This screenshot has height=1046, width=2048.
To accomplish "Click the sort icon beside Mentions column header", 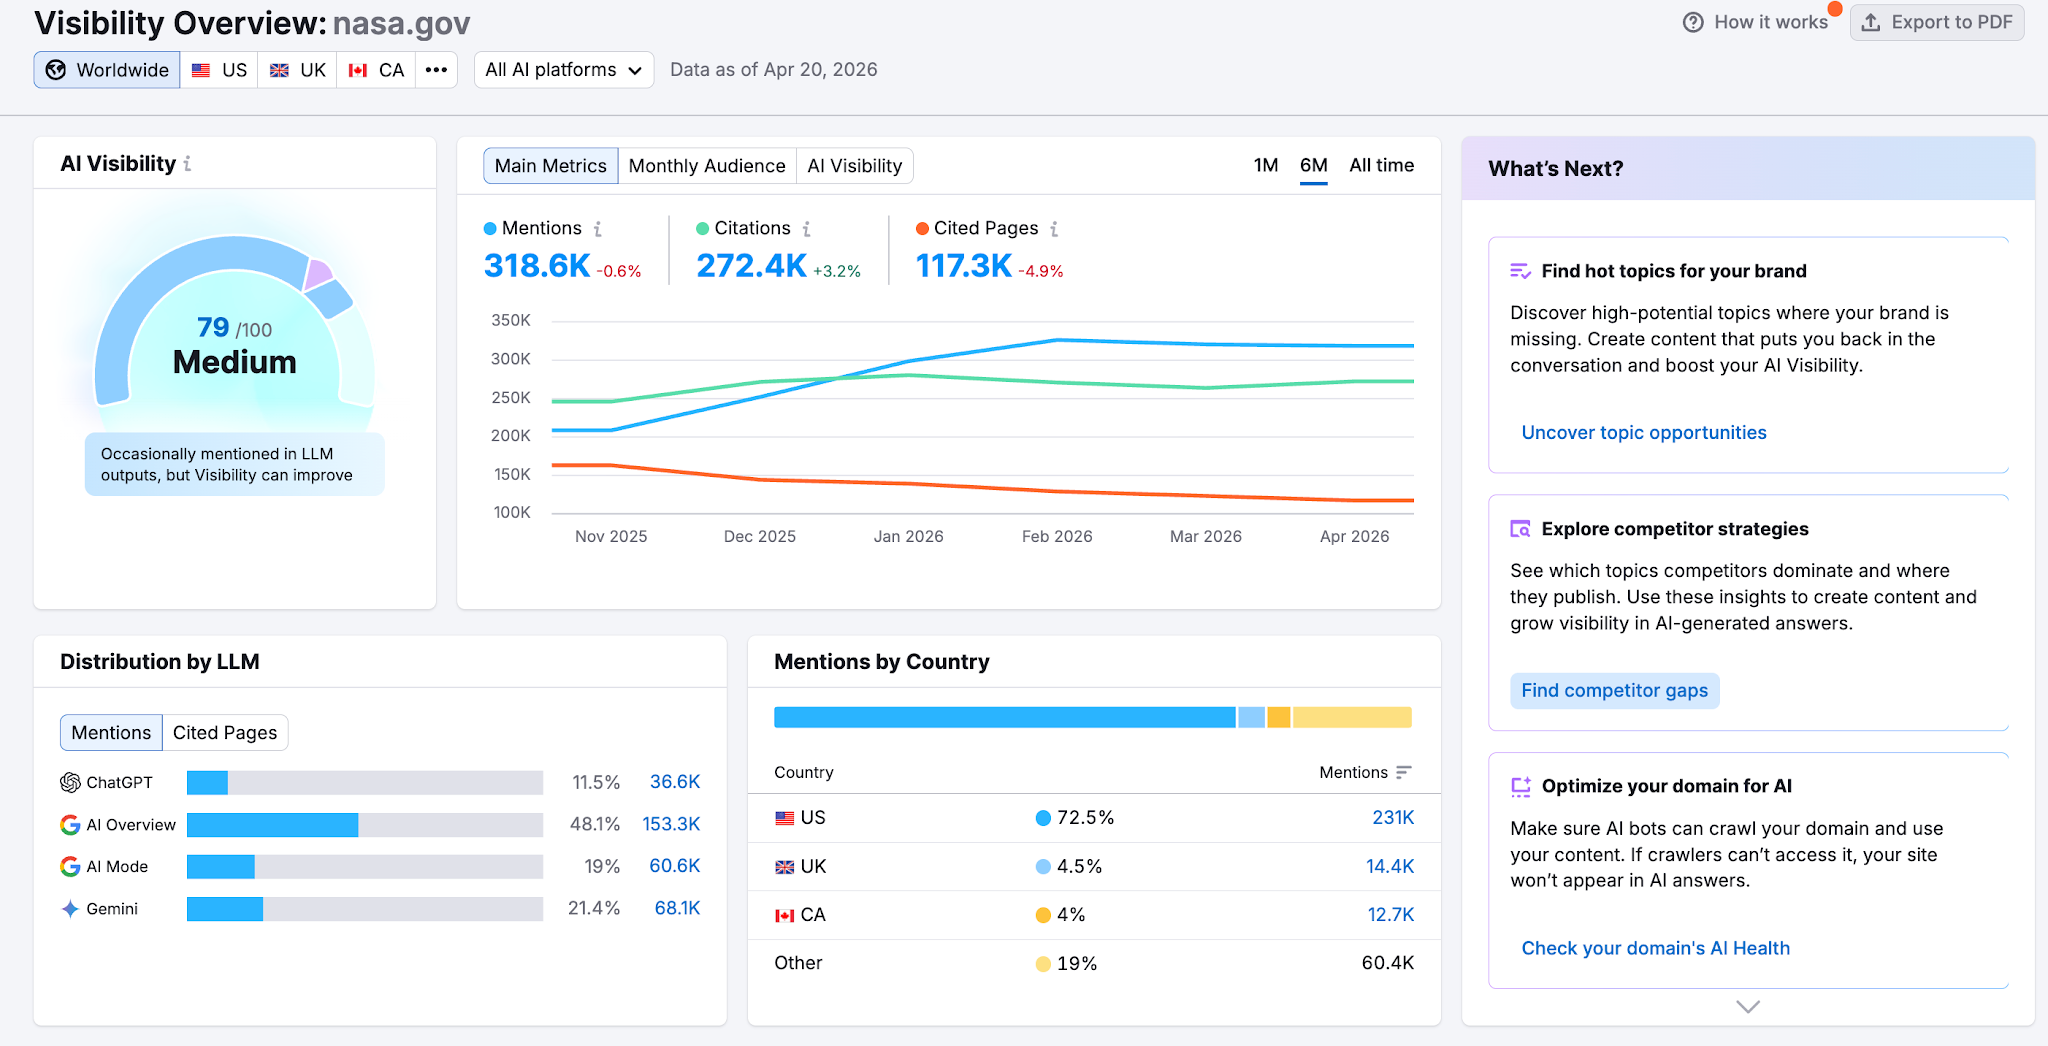I will coord(1405,773).
